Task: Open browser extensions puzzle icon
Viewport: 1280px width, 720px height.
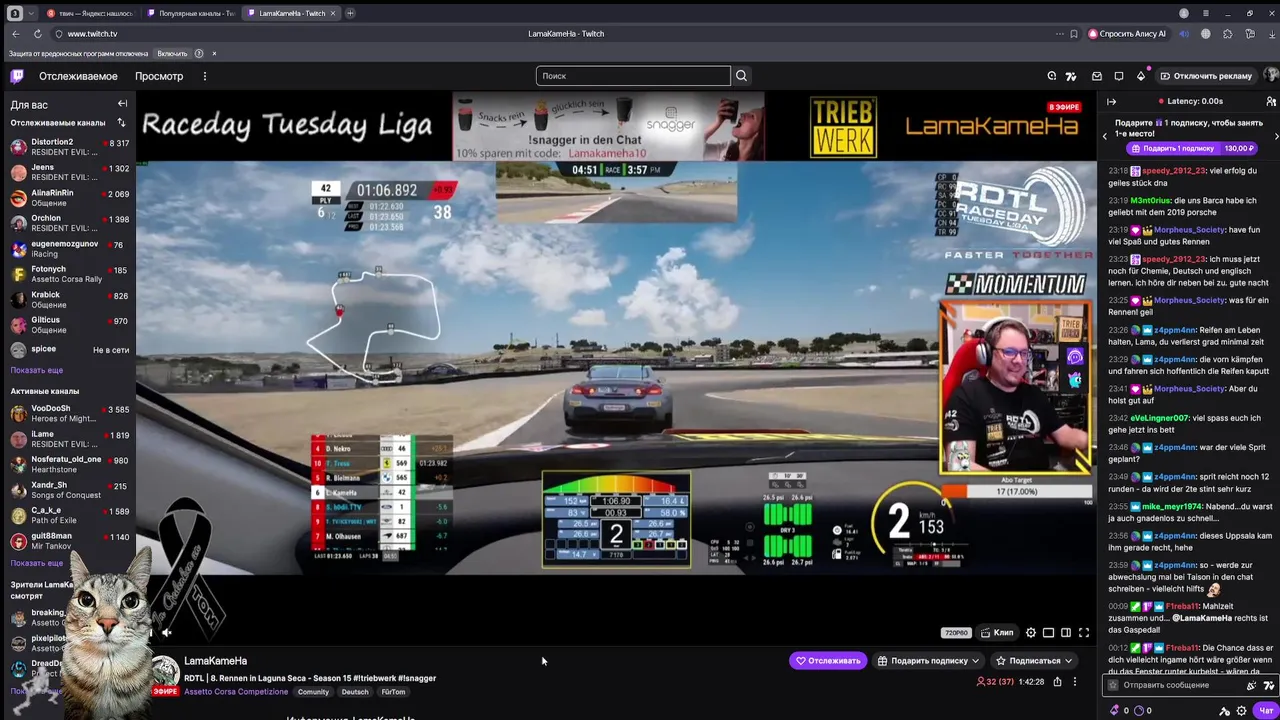Action: coord(1228,34)
